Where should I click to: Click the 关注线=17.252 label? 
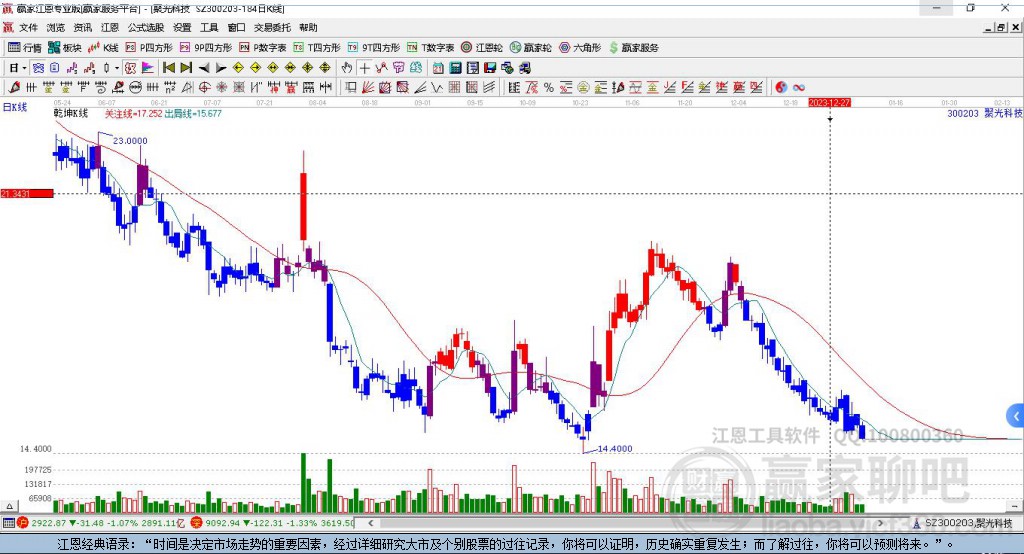tap(133, 114)
